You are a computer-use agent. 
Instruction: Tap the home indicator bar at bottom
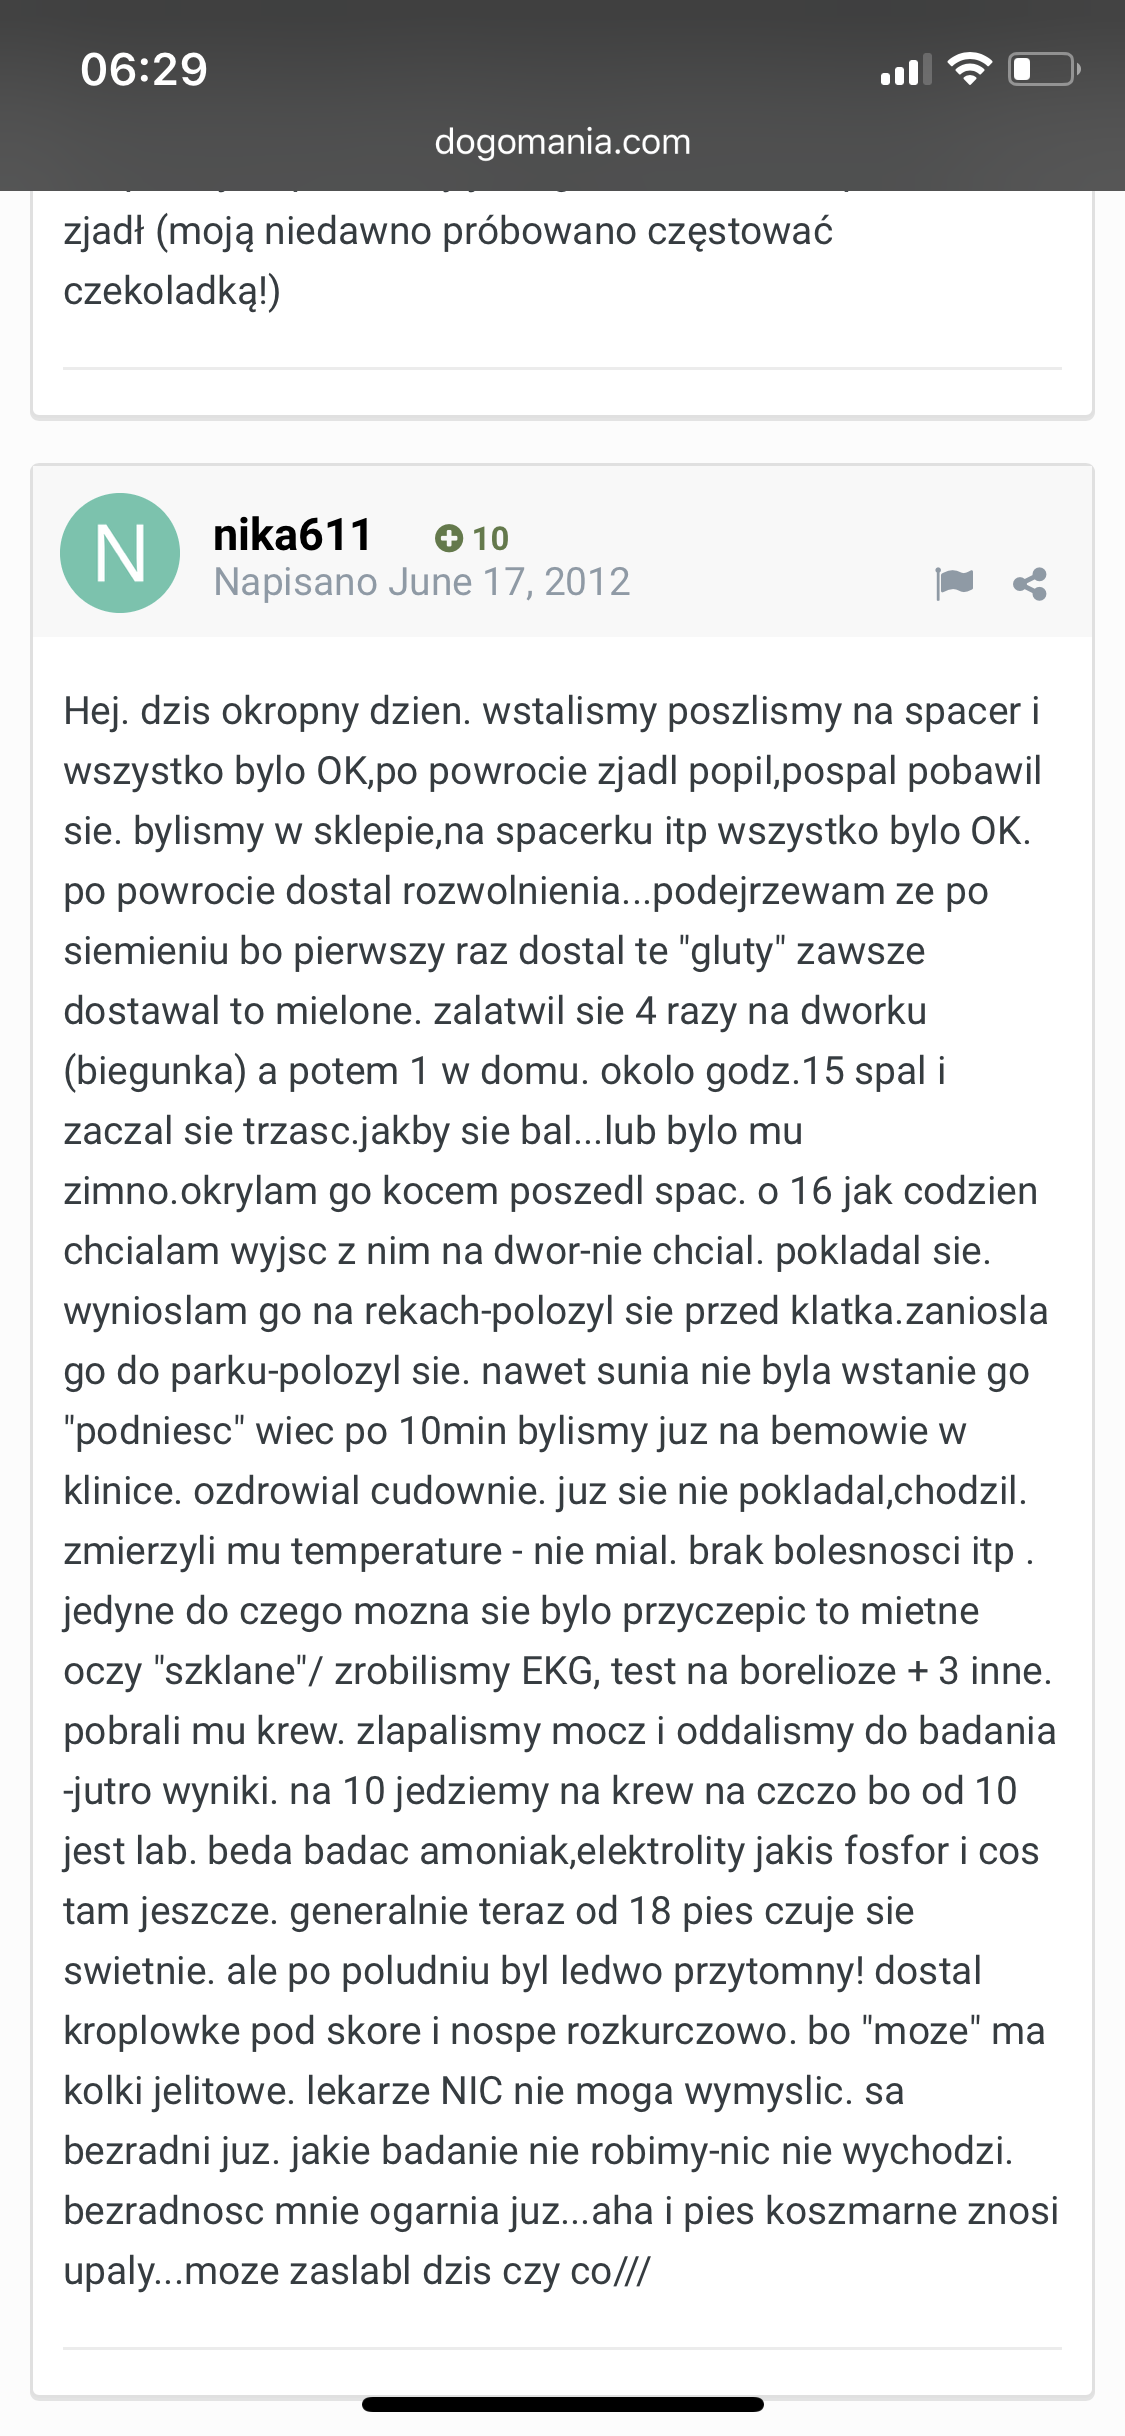coord(562,2405)
